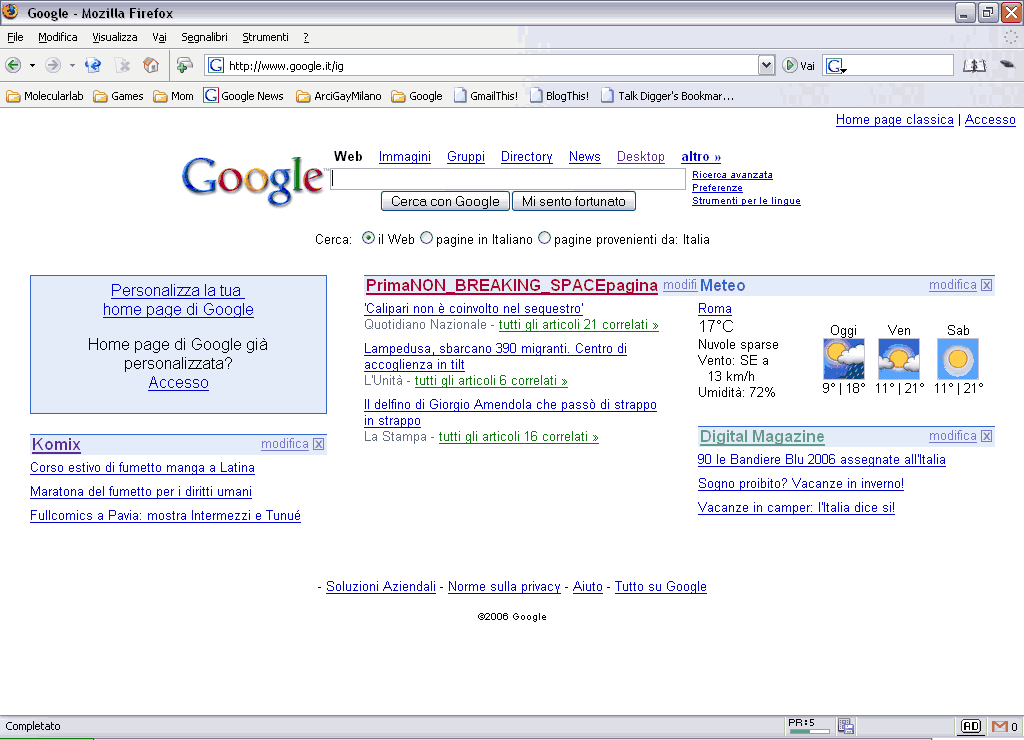Open the Roma weather link

[714, 308]
